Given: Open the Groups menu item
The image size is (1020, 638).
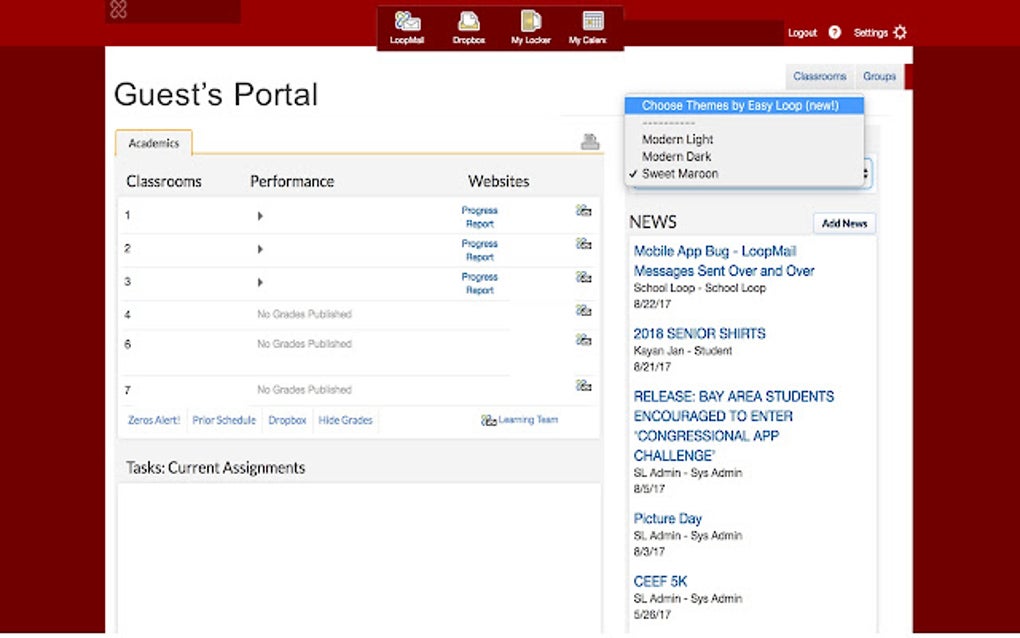Looking at the screenshot, I should [879, 76].
